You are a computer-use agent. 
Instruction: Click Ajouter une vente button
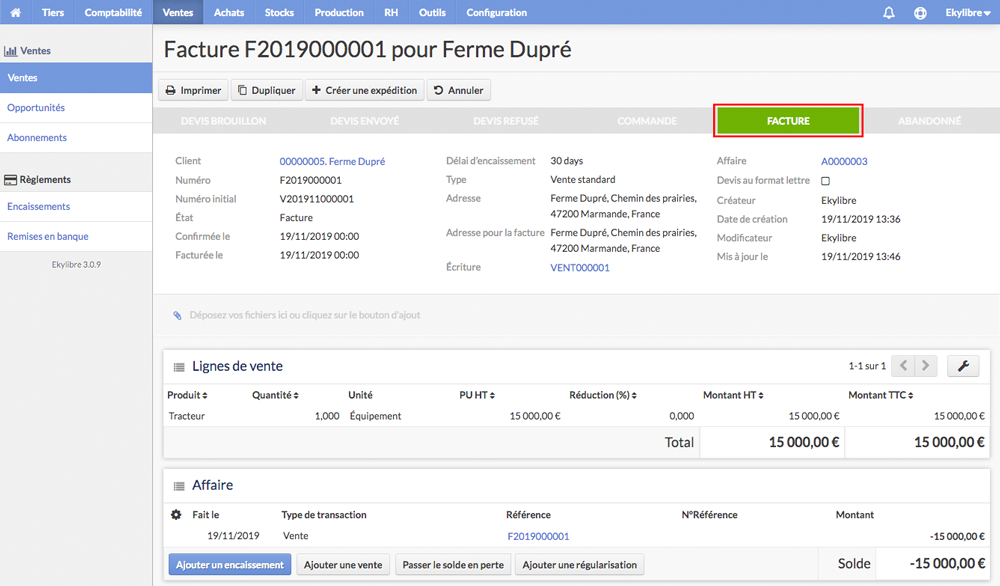tap(343, 564)
